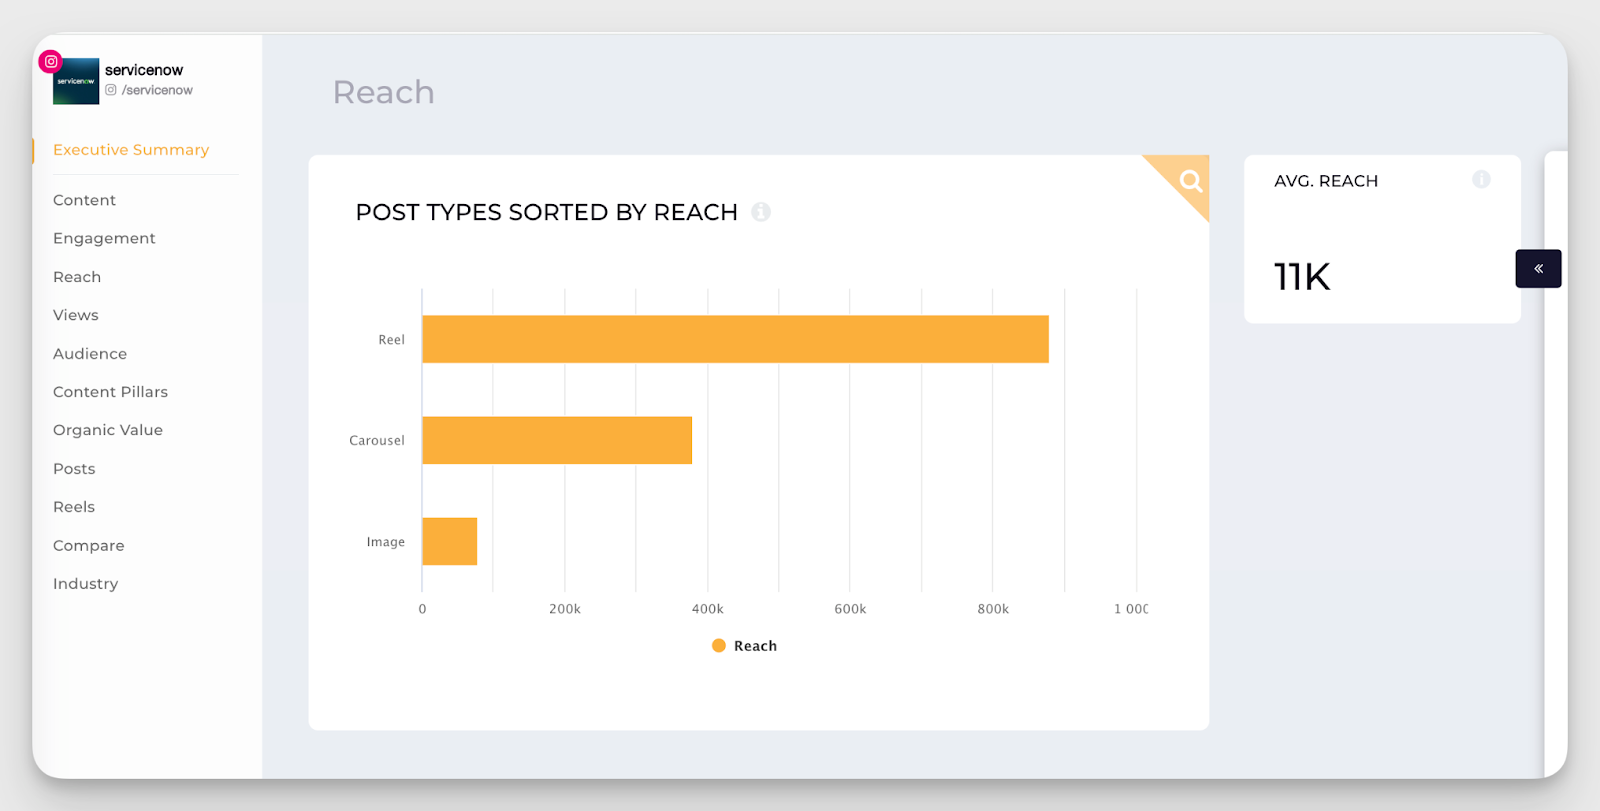Viewport: 1600px width, 811px height.
Task: Open the /servicenow profile link
Action: [x=157, y=90]
